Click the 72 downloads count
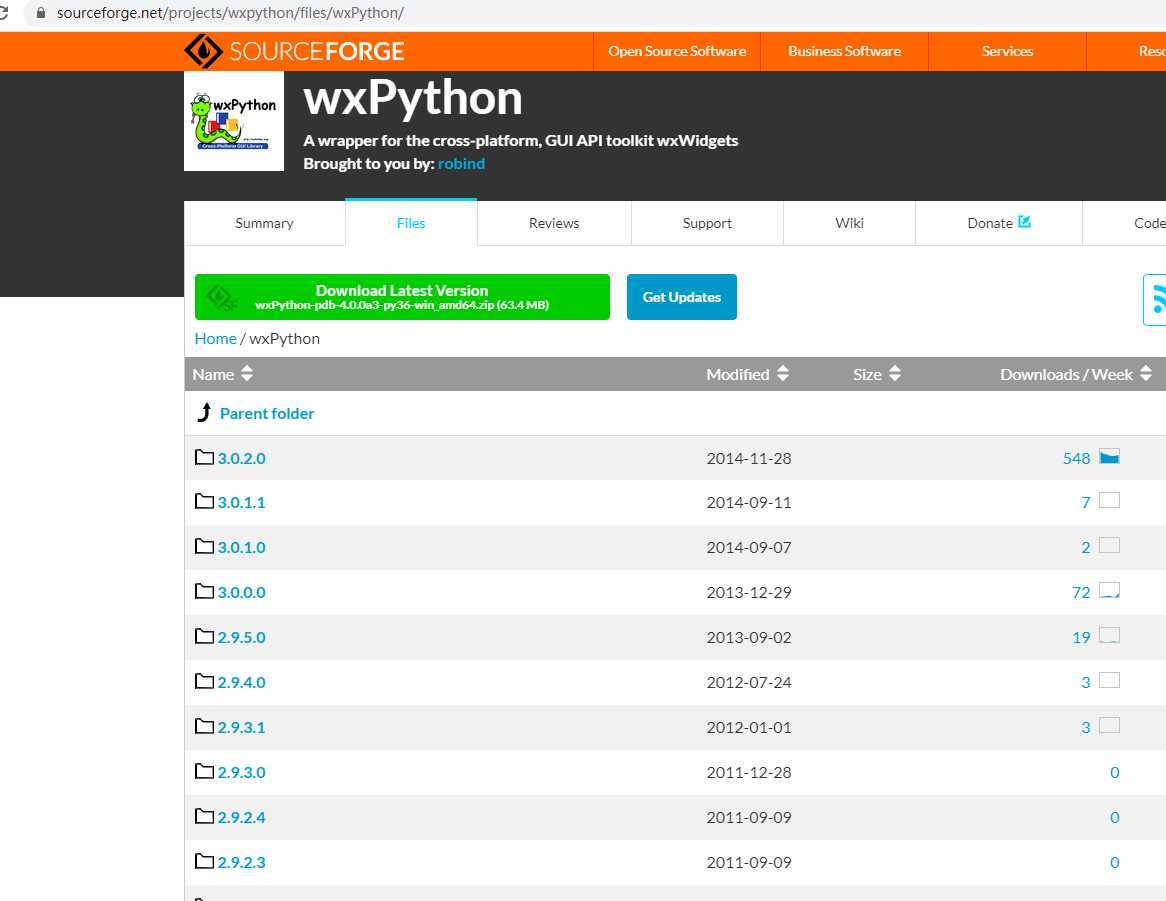Viewport: 1166px width, 901px height. (1081, 592)
